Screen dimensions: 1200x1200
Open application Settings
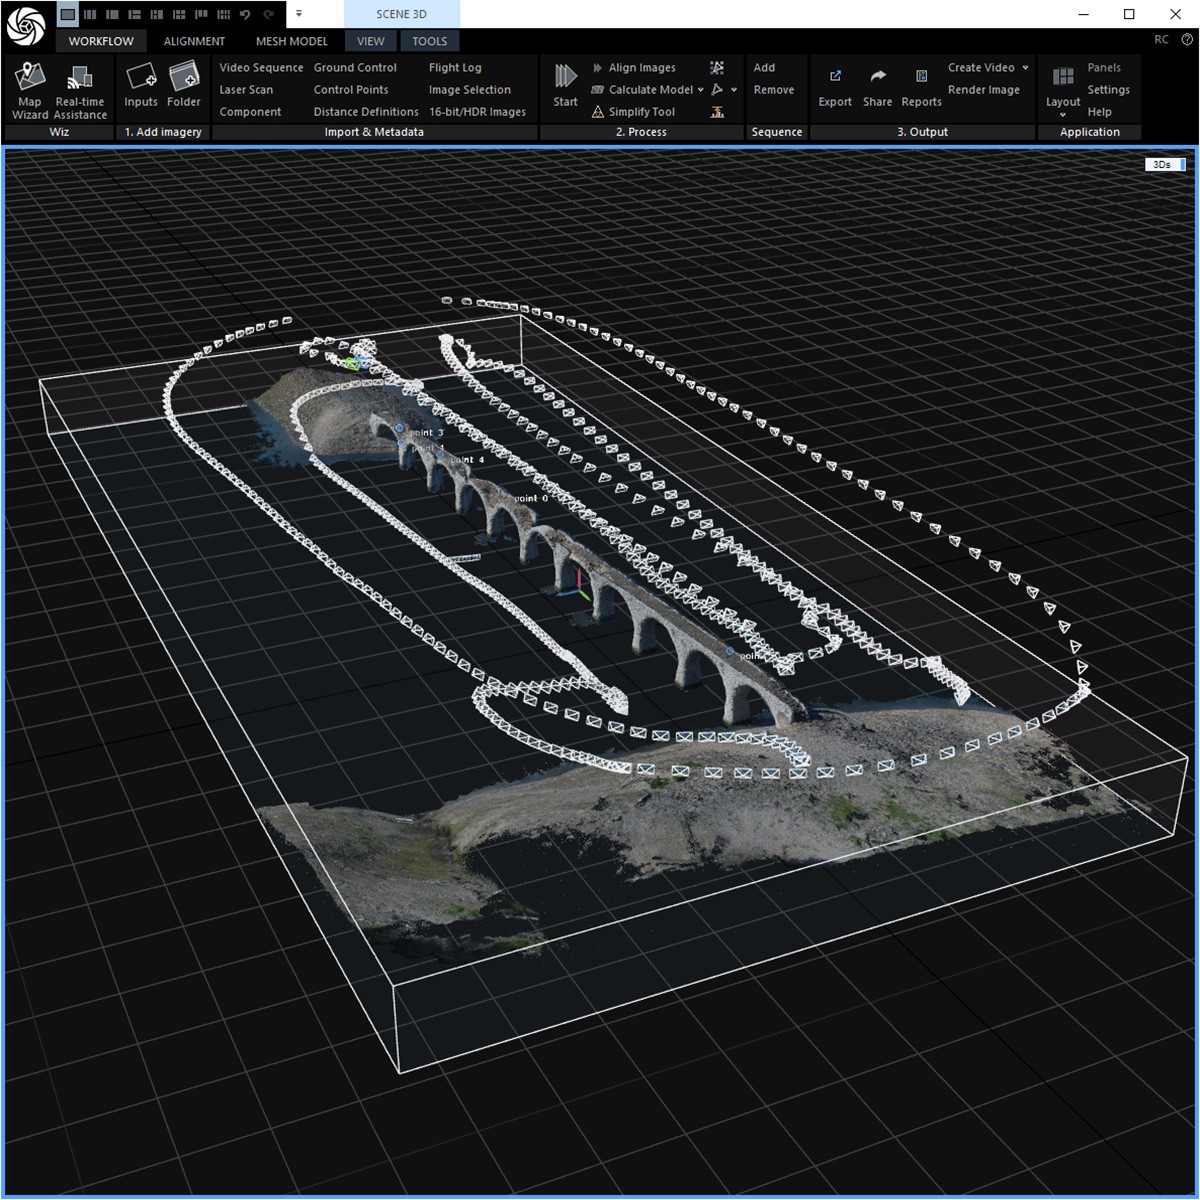point(1108,90)
